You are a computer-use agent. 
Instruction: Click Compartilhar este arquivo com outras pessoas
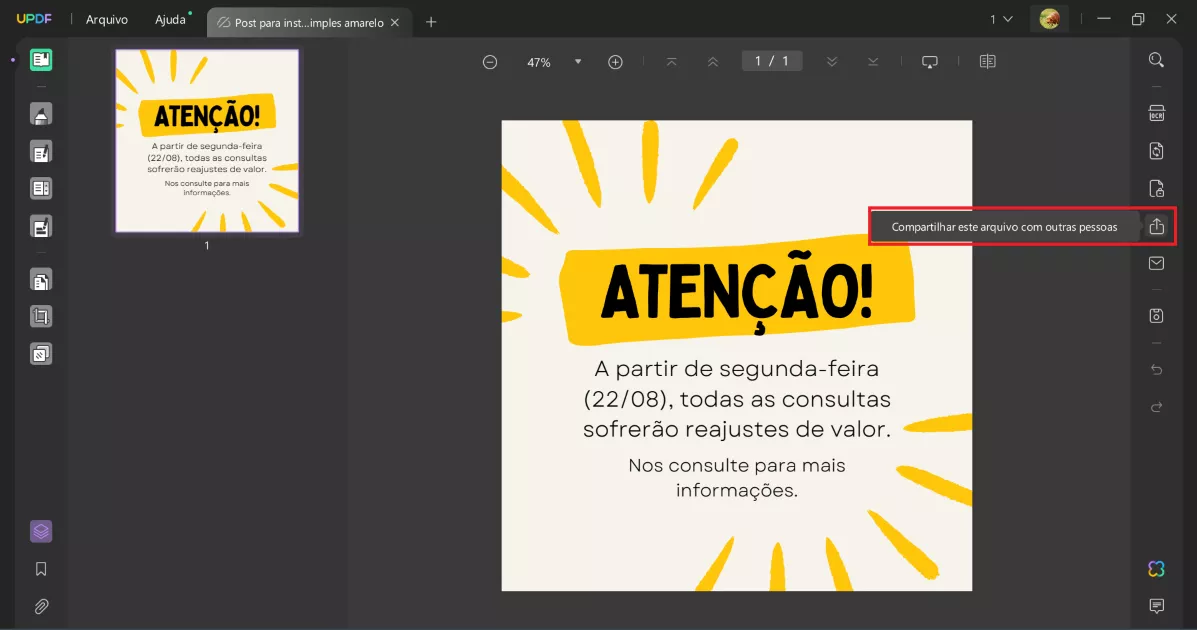1005,226
